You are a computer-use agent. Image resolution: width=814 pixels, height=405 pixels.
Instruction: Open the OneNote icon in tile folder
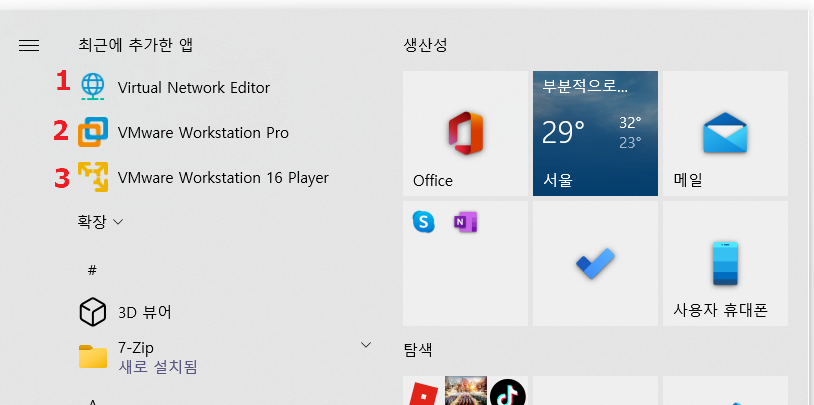pyautogui.click(x=465, y=222)
